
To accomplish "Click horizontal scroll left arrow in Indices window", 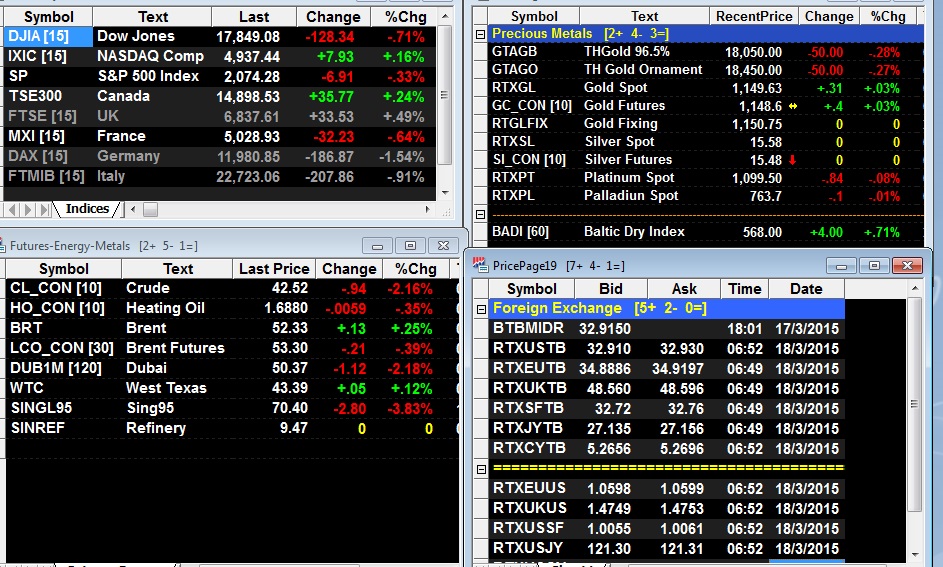I will 133,209.
